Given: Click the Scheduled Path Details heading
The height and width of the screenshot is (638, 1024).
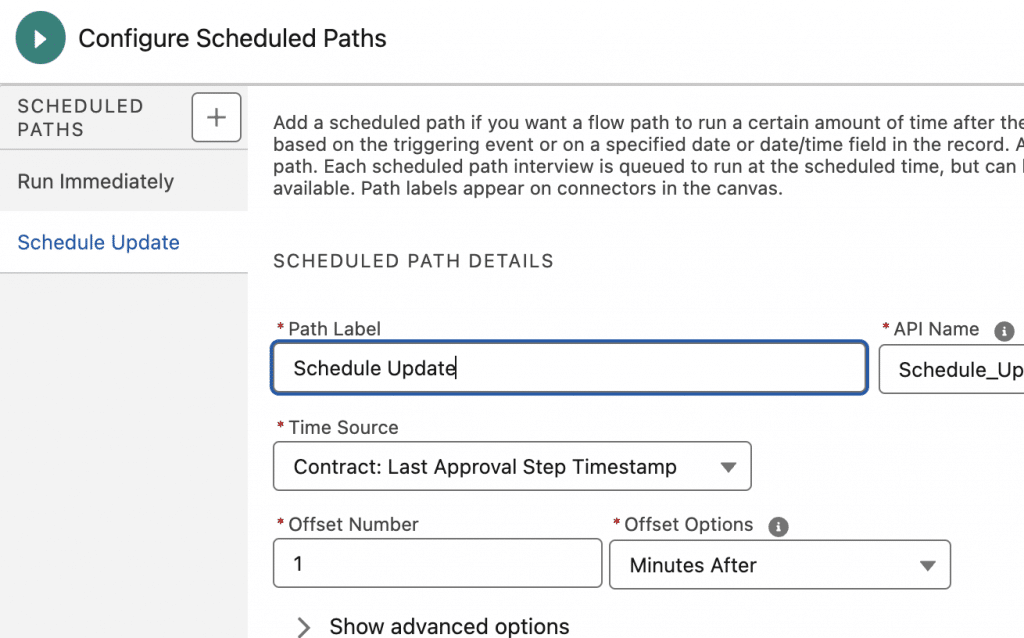Looking at the screenshot, I should [413, 262].
